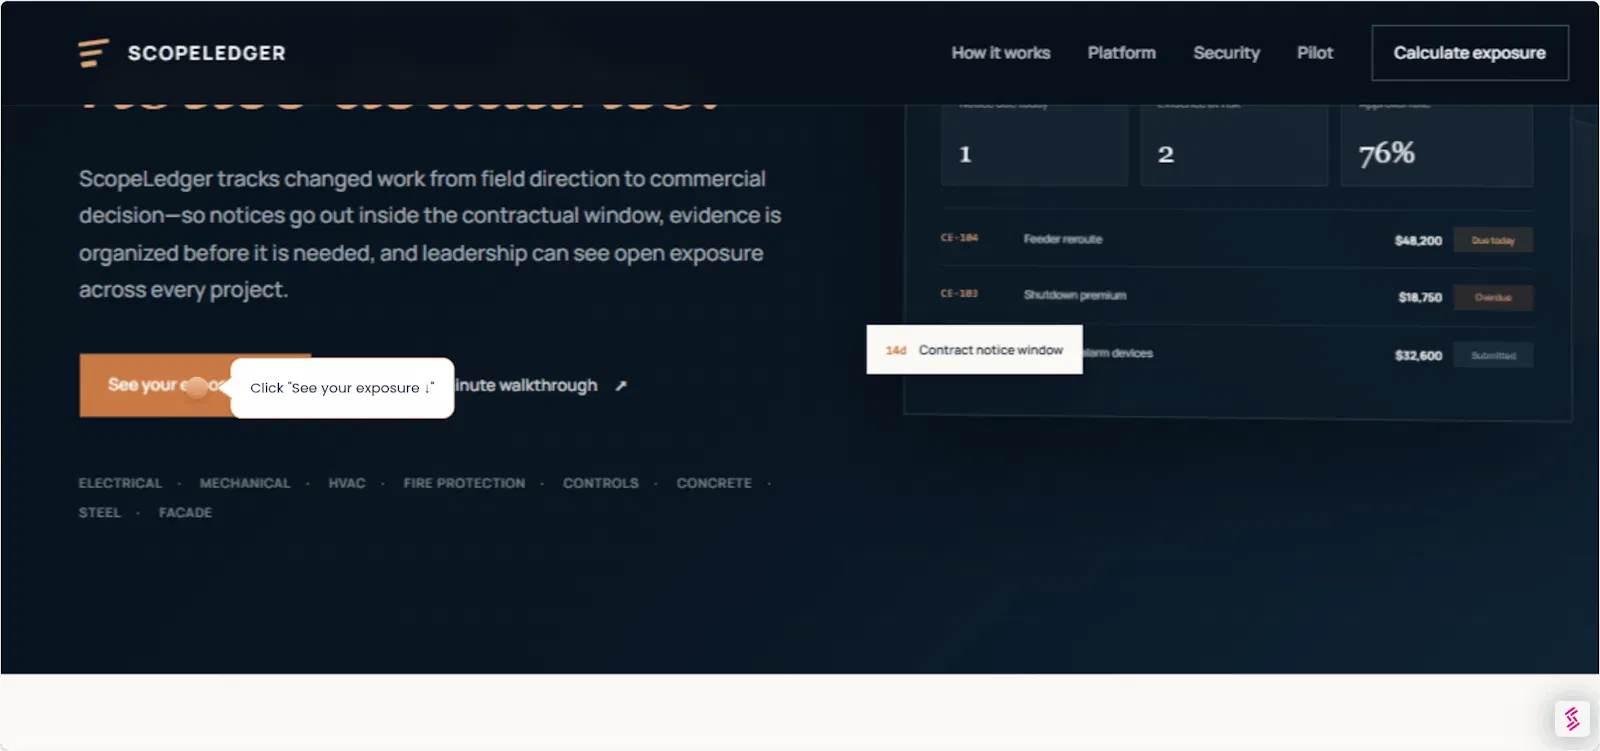Click the CONCRETE trade label

coord(714,483)
